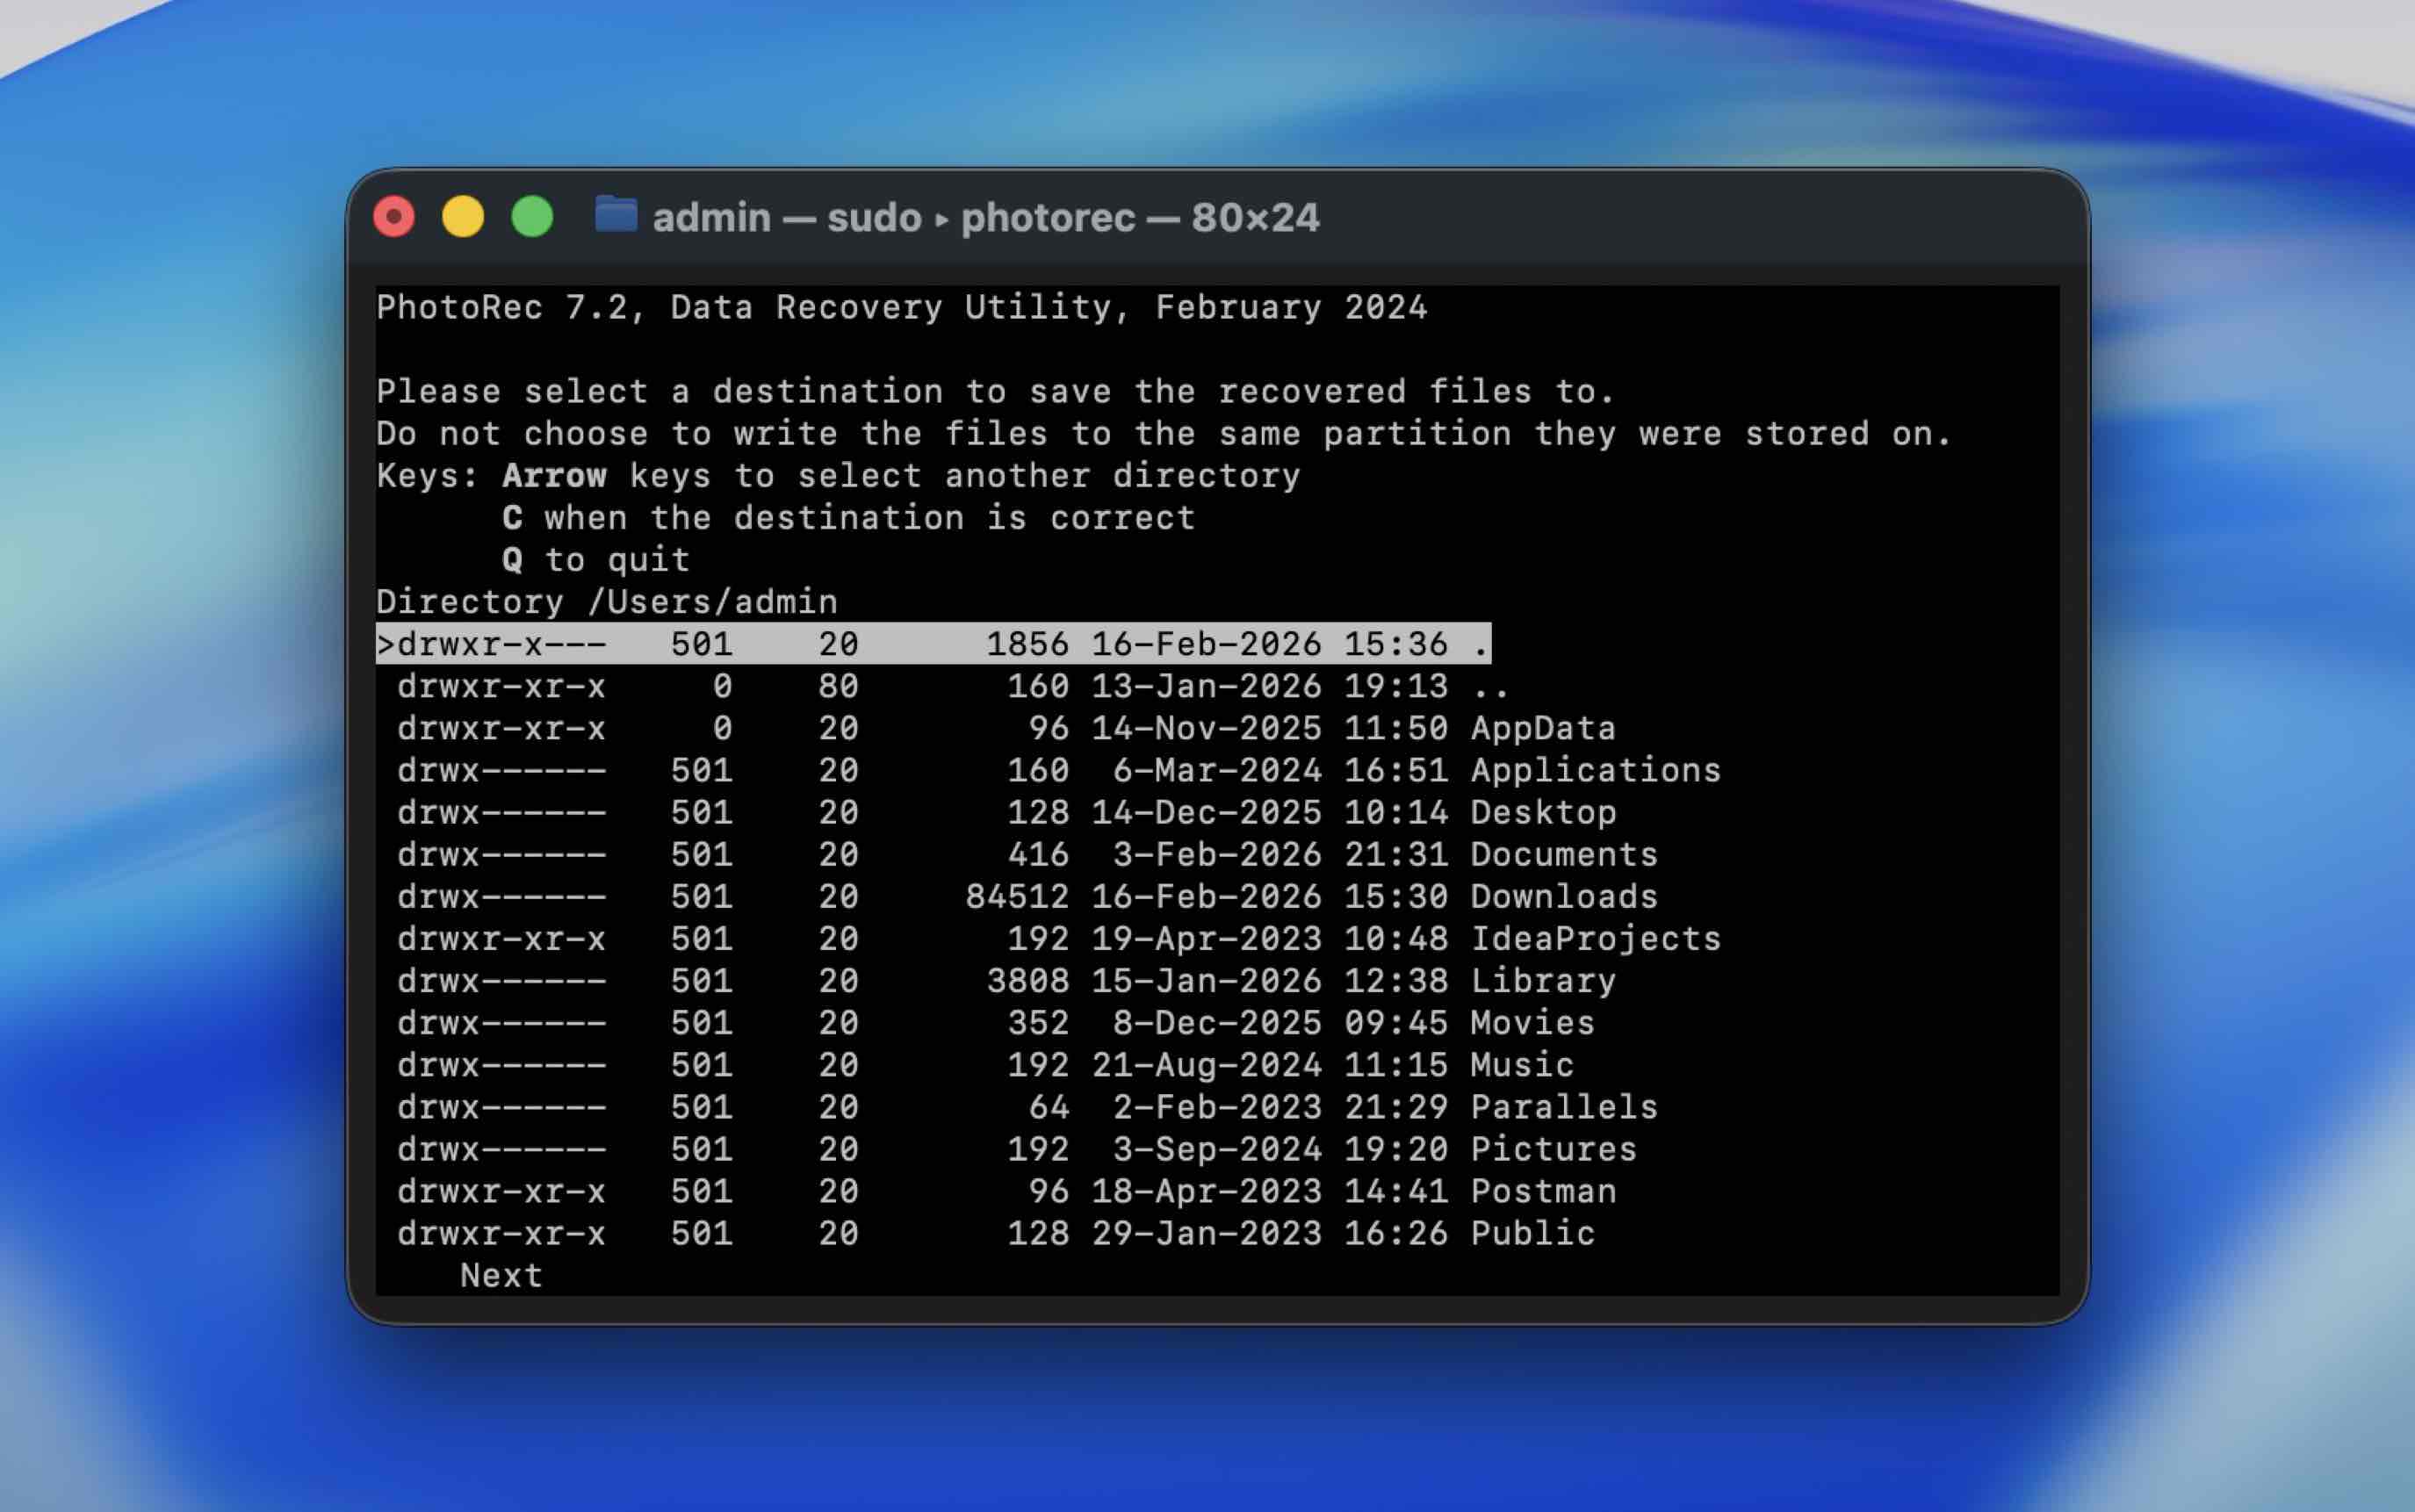Viewport: 2415px width, 1512px height.
Task: Select the highlighted current directory row
Action: (x=932, y=644)
